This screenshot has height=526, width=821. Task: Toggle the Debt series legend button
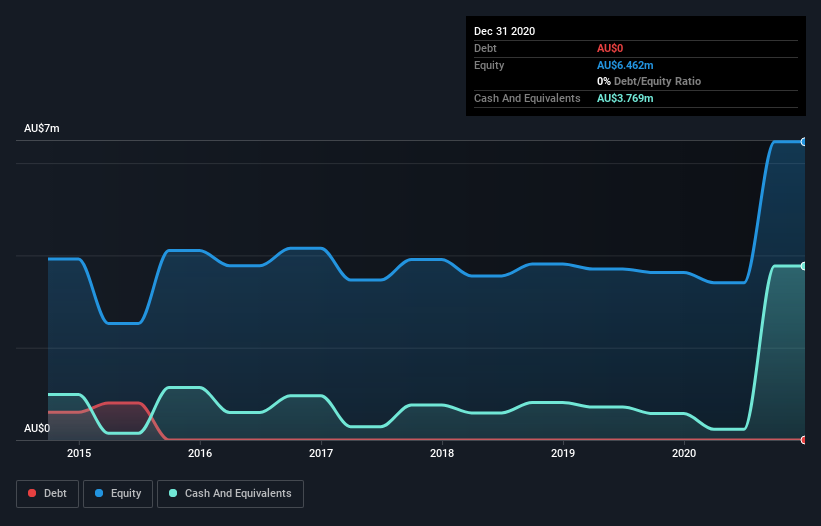pyautogui.click(x=48, y=494)
